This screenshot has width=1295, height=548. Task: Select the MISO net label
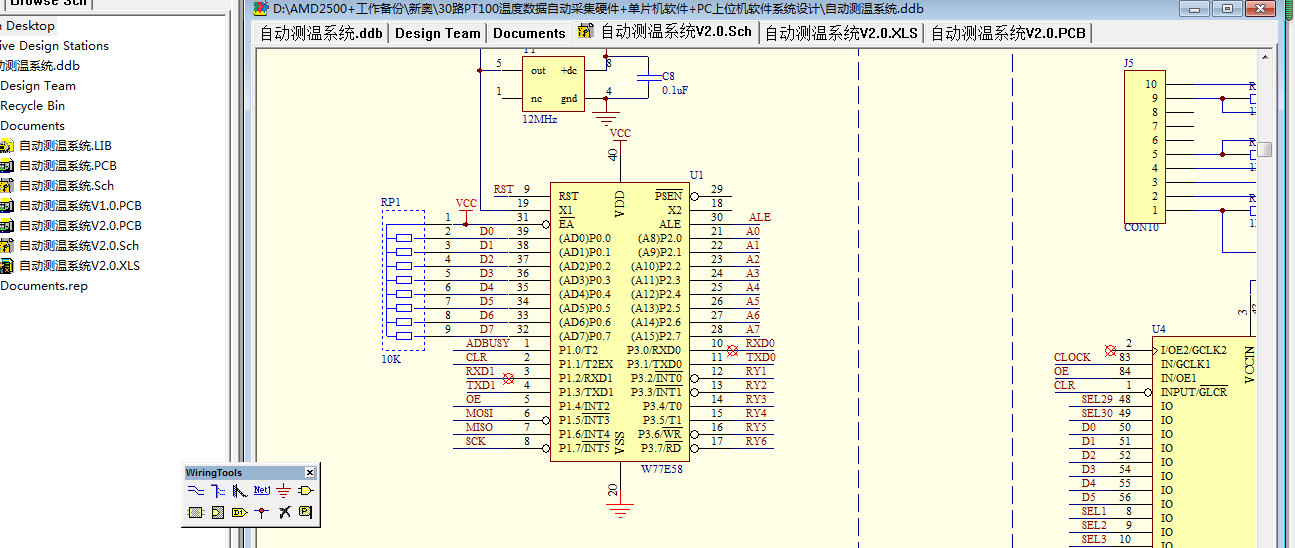click(x=480, y=428)
